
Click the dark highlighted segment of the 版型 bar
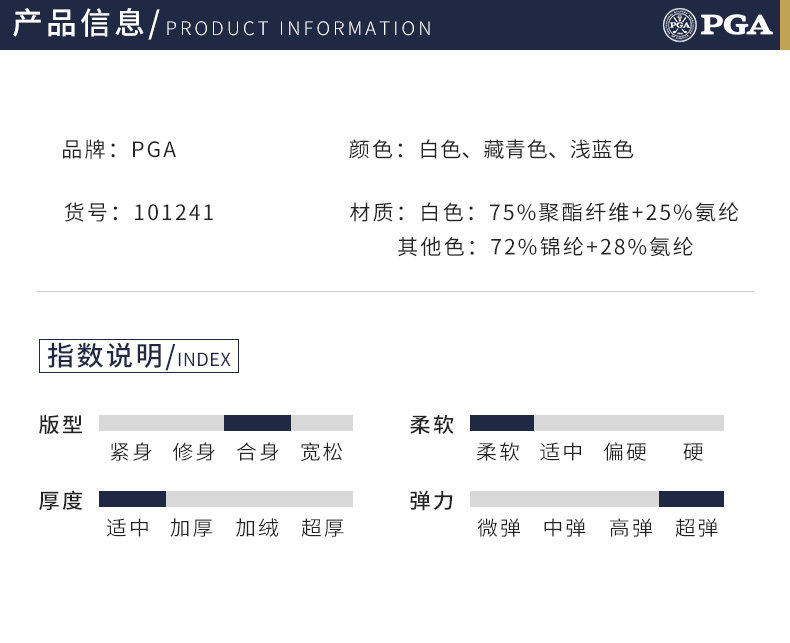point(257,423)
